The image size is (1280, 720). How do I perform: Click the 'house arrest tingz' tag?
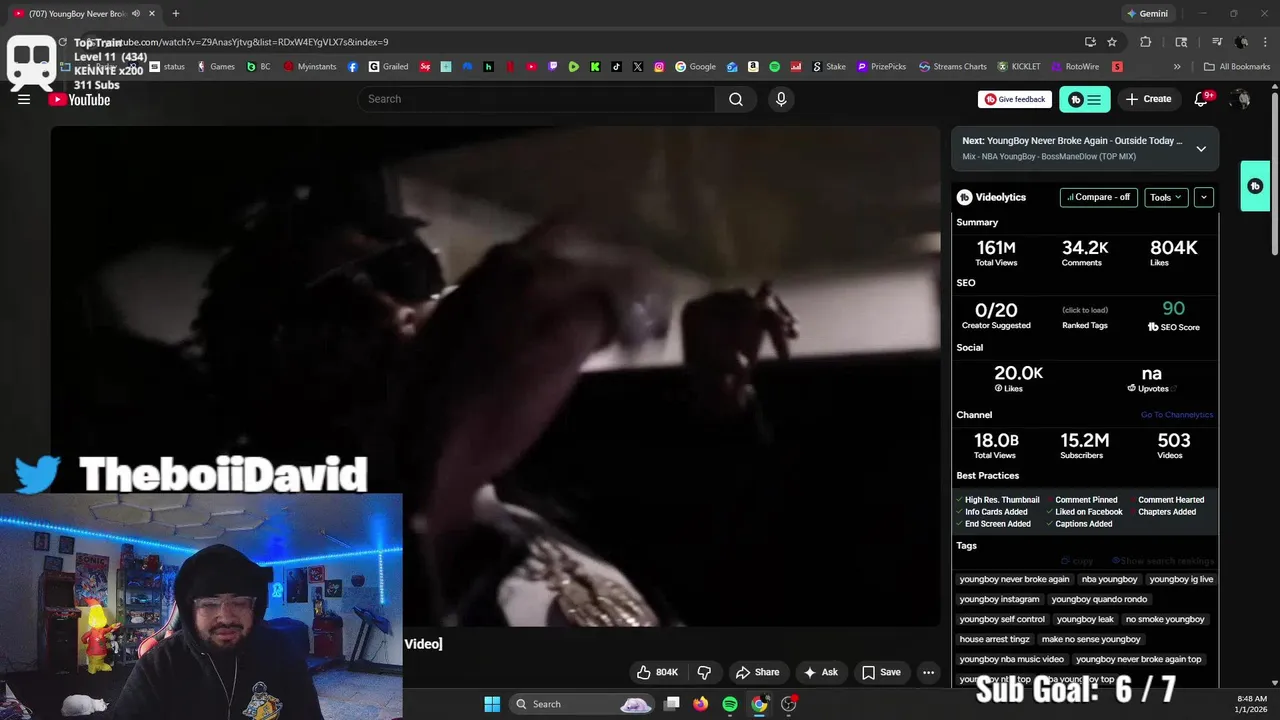click(x=994, y=639)
